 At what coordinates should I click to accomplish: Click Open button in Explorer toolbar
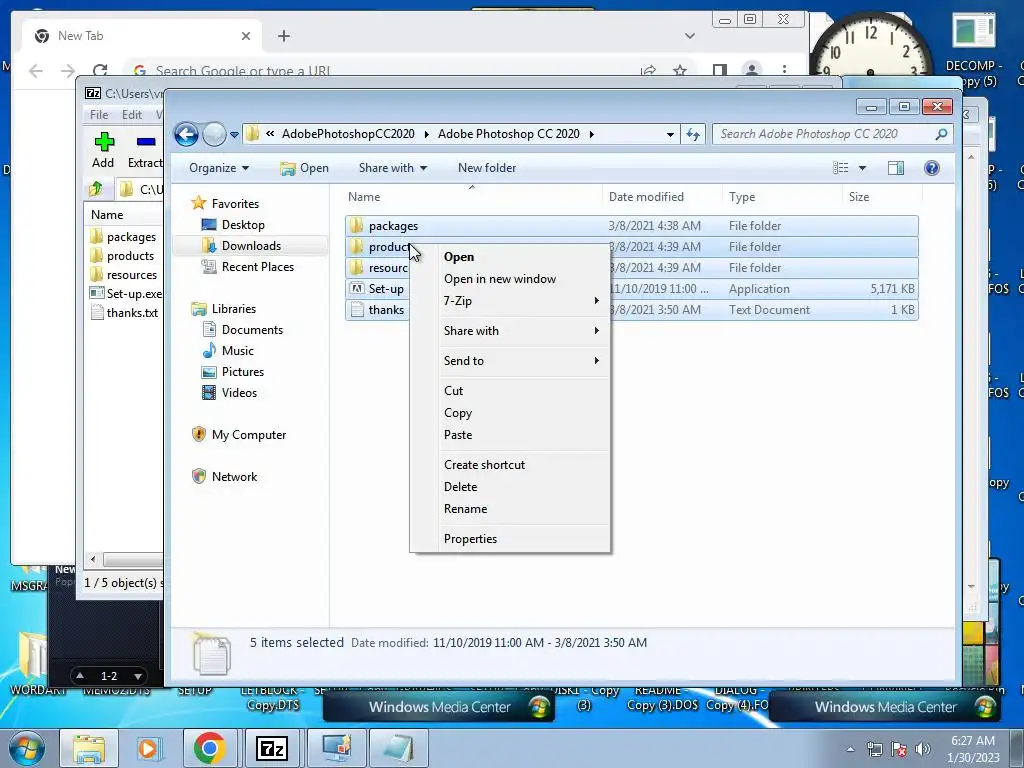coord(304,168)
